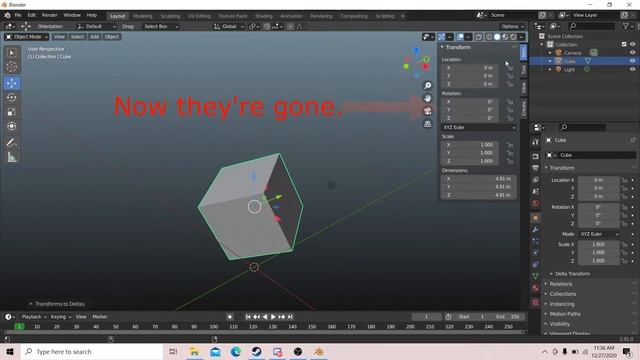Choose the Transform tool
This screenshot has width=640, height=360.
click(x=11, y=126)
